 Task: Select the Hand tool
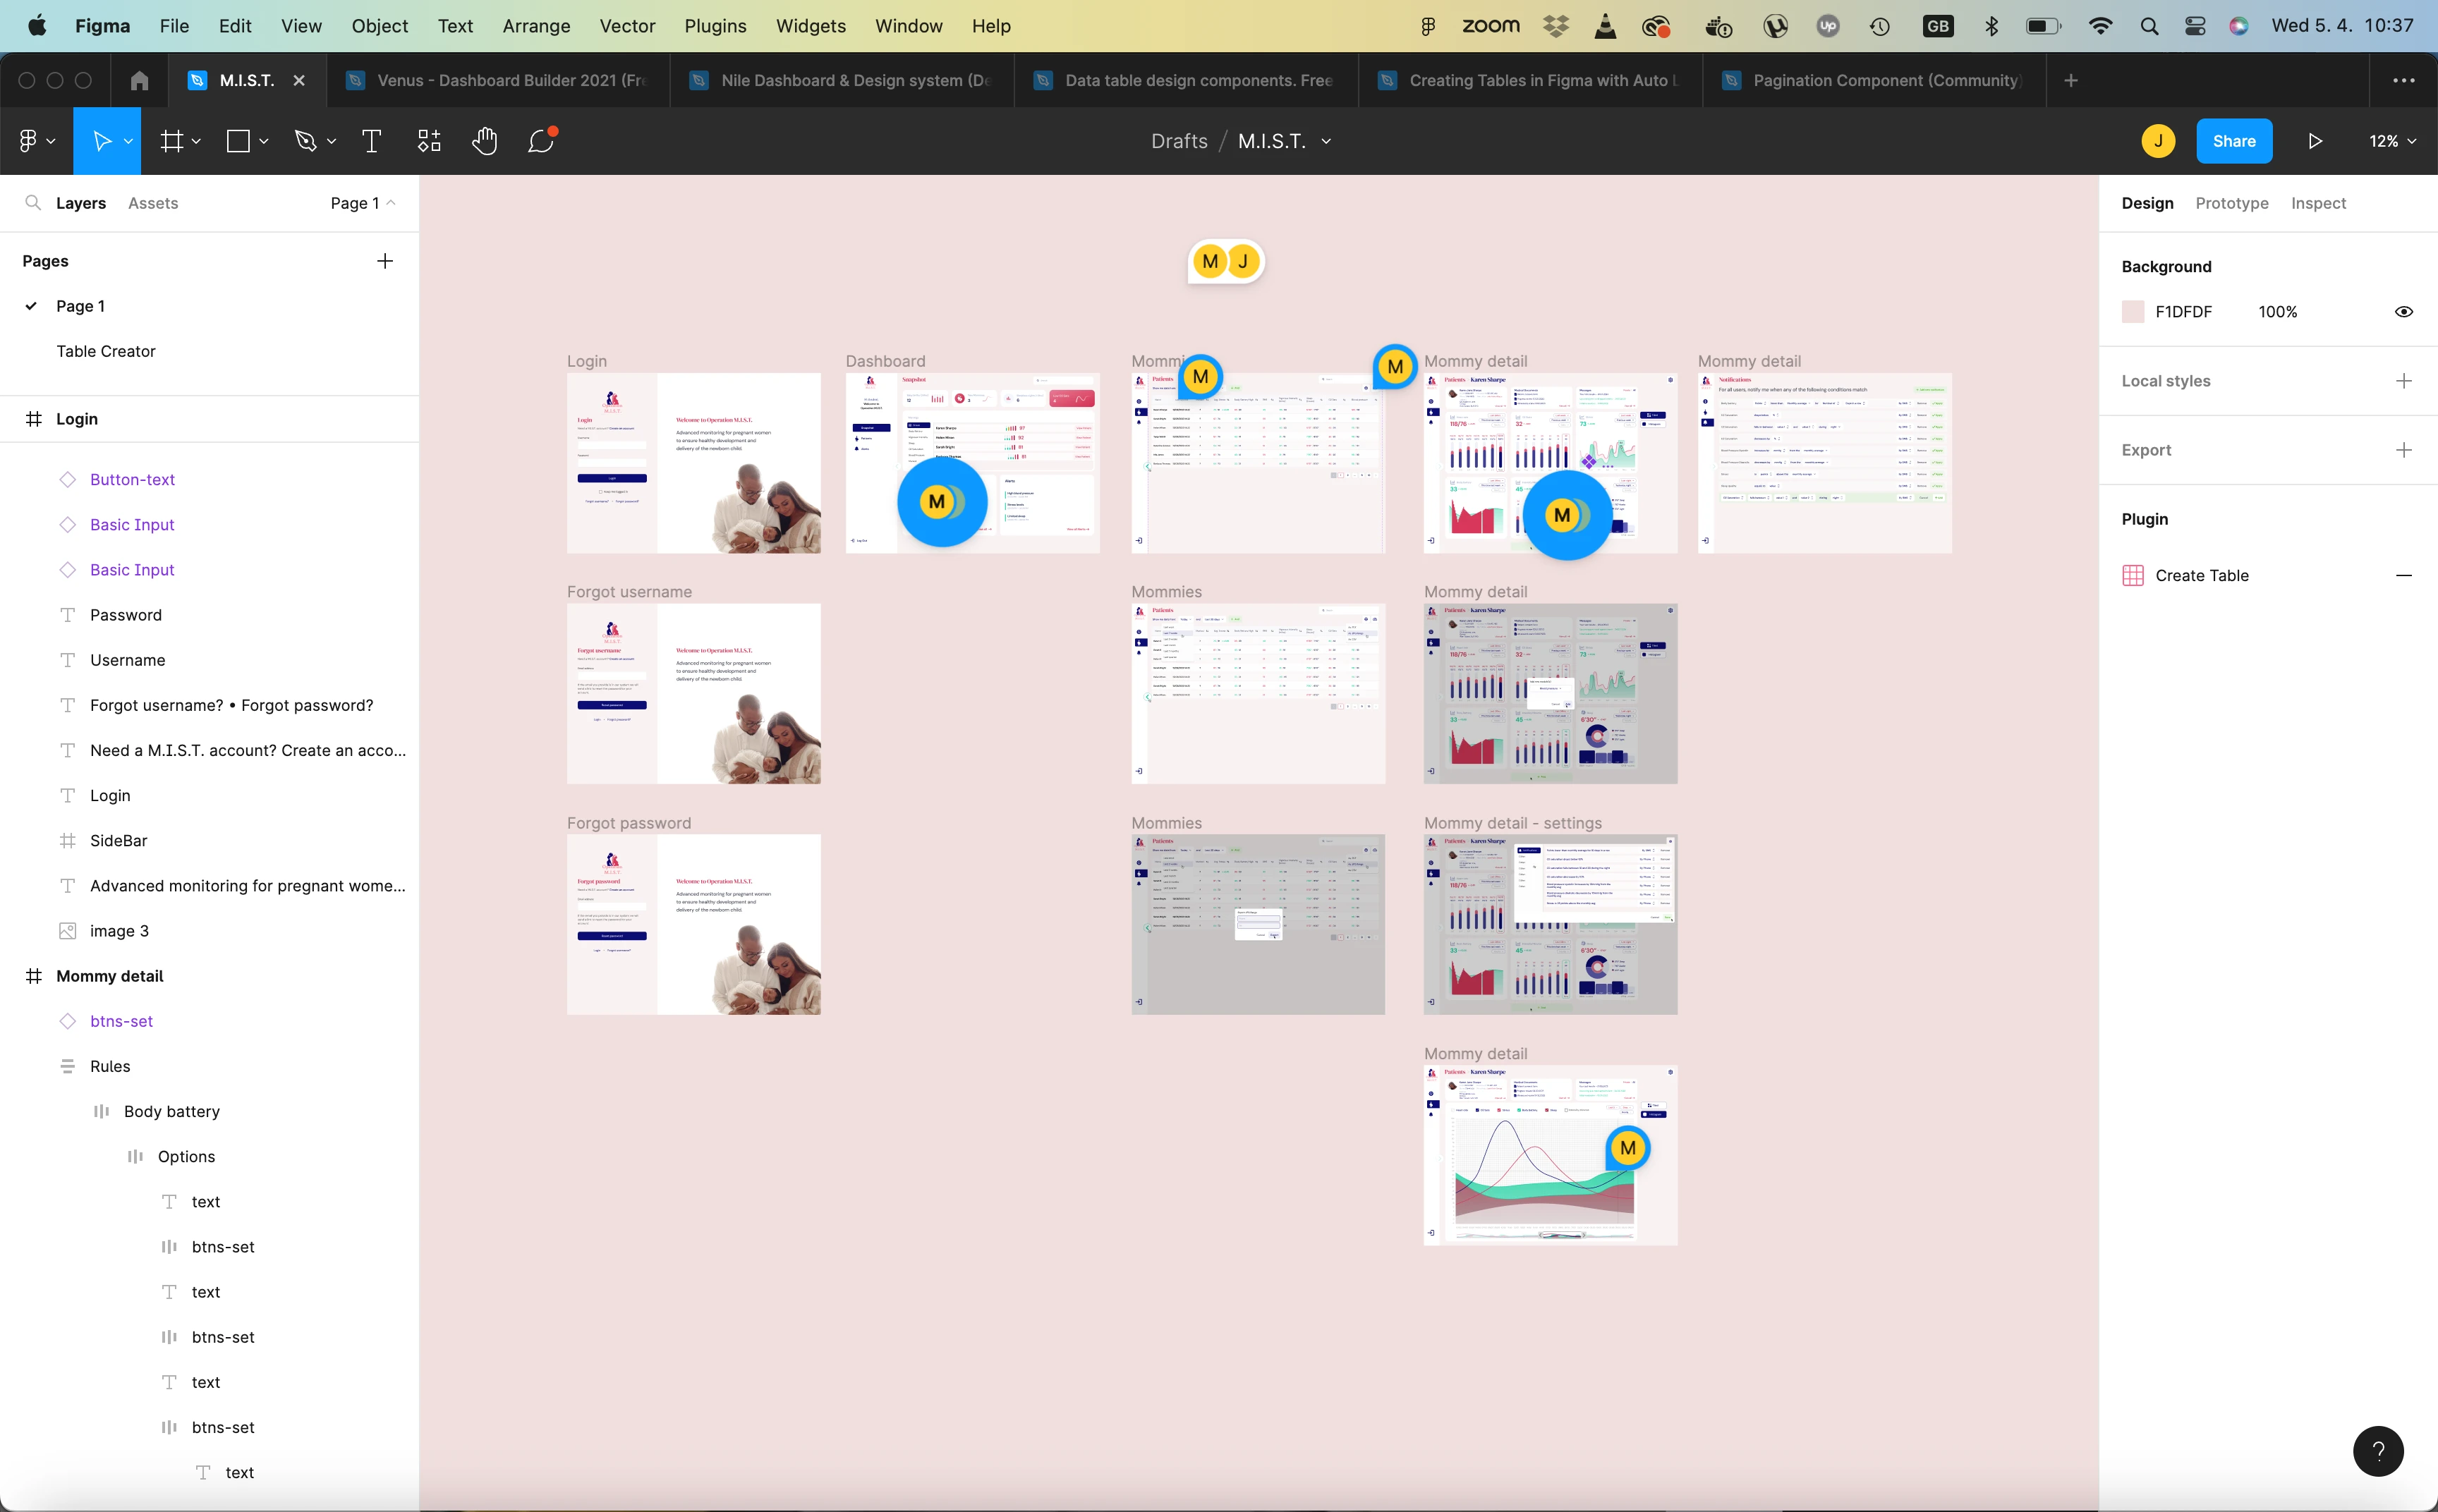485,141
